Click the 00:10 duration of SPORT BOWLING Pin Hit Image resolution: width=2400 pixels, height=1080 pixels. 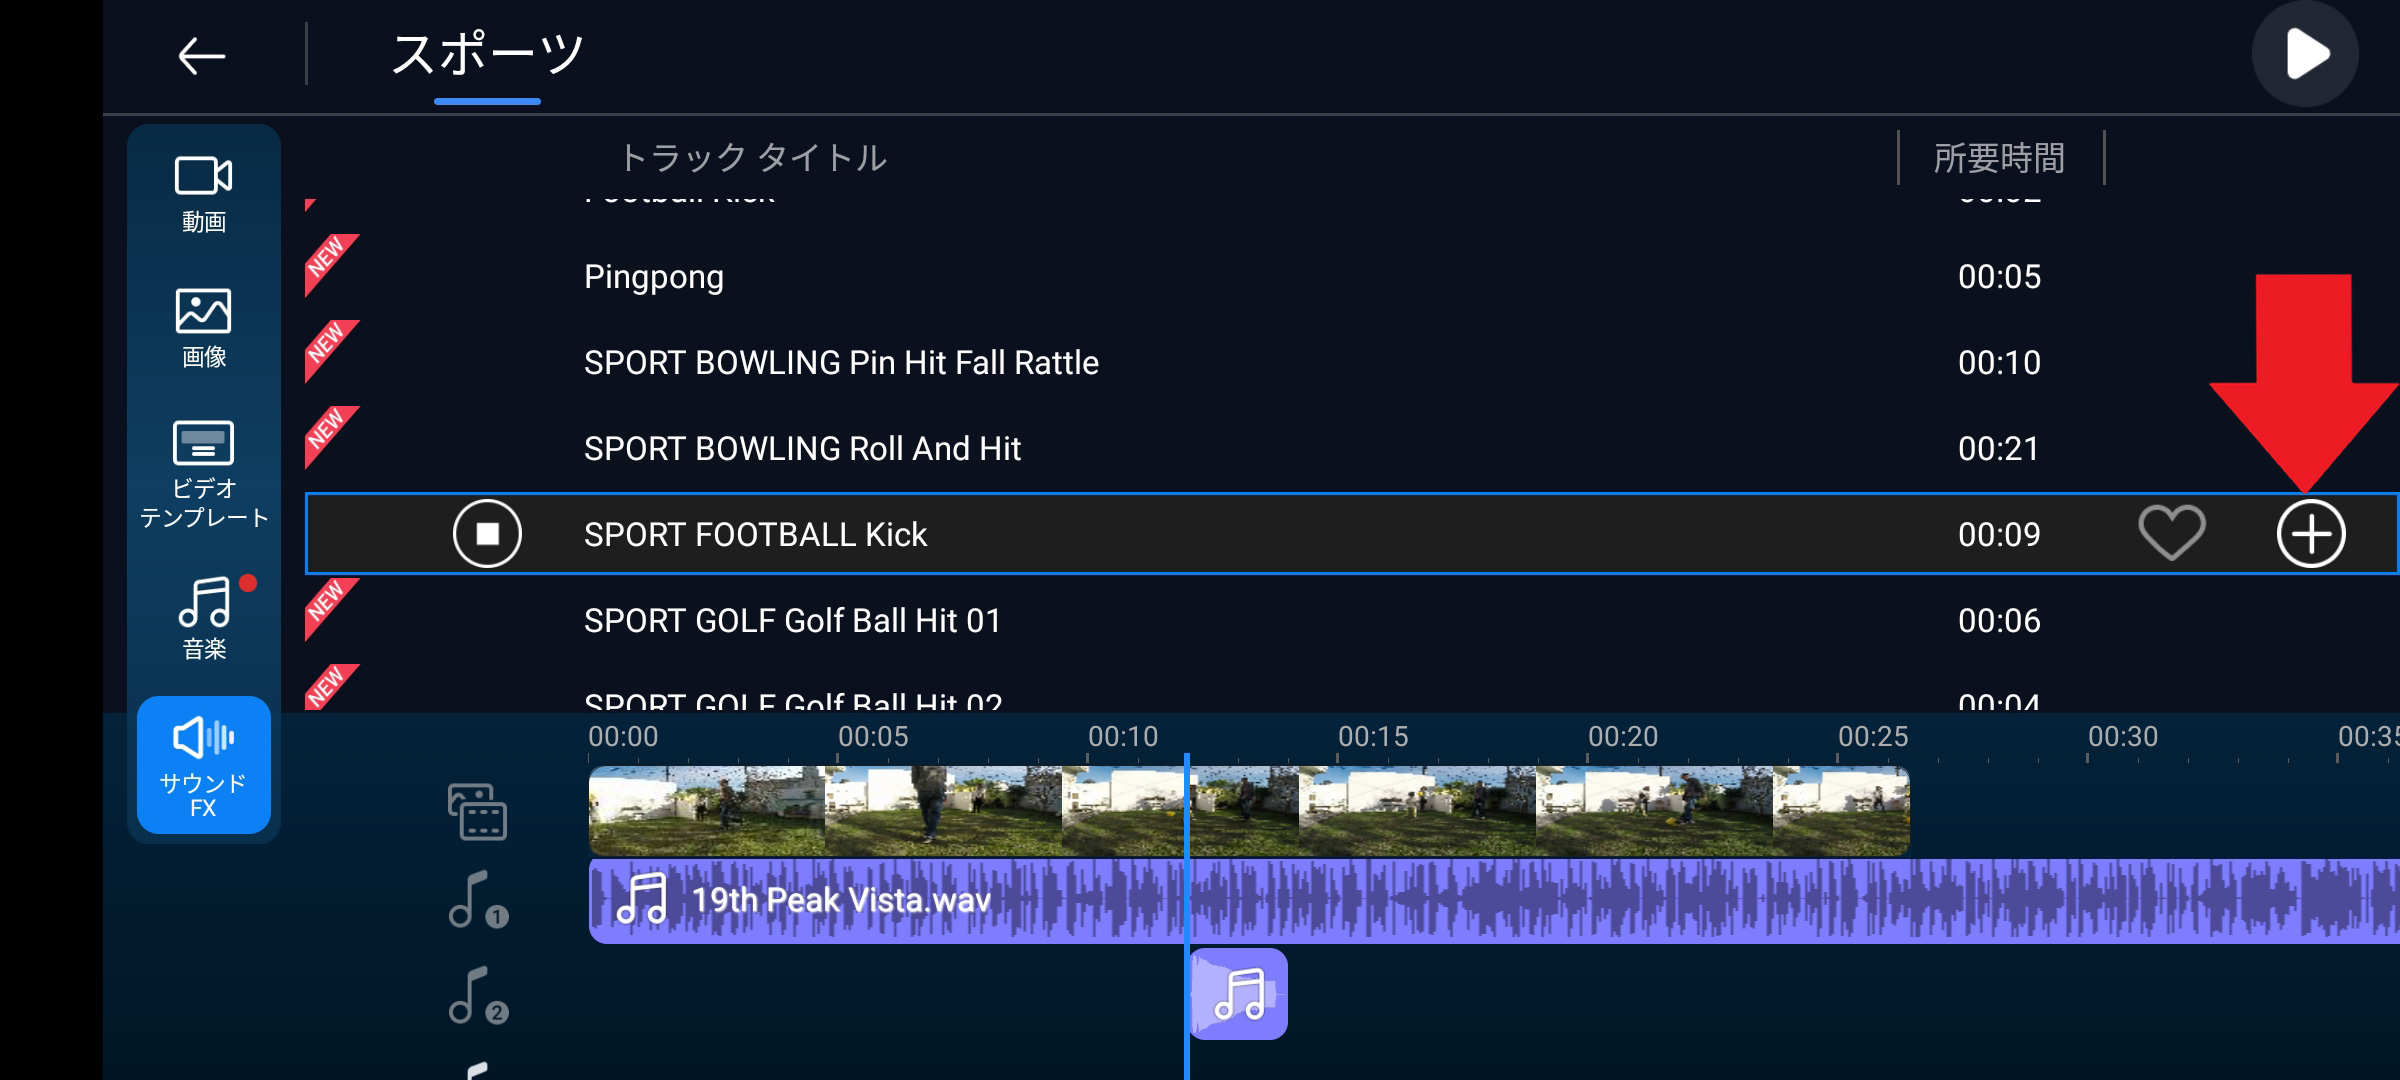point(1999,363)
